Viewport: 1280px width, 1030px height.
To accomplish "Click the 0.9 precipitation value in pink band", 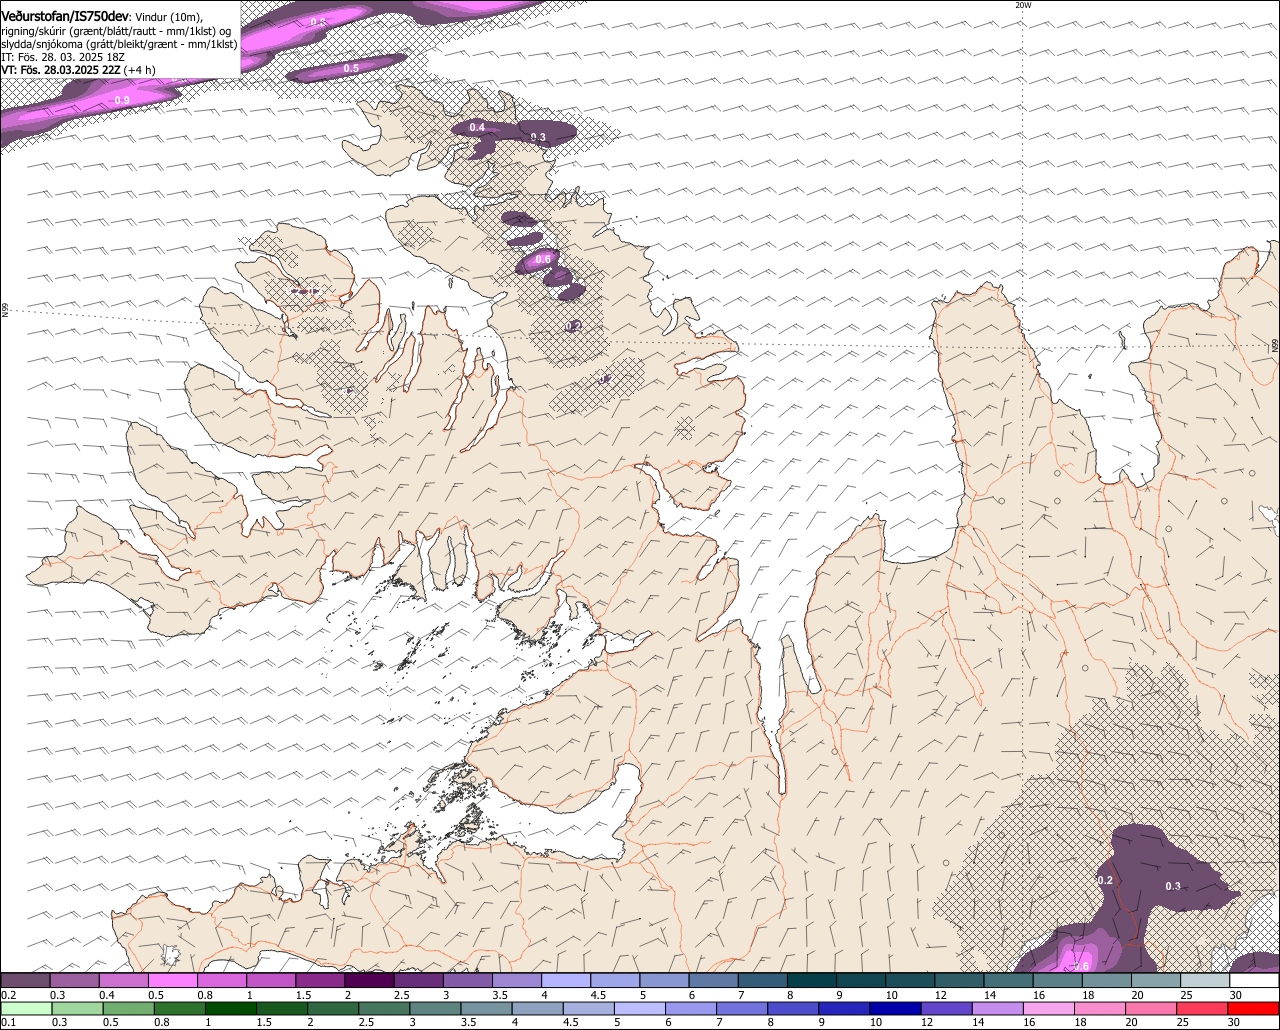I will [122, 100].
